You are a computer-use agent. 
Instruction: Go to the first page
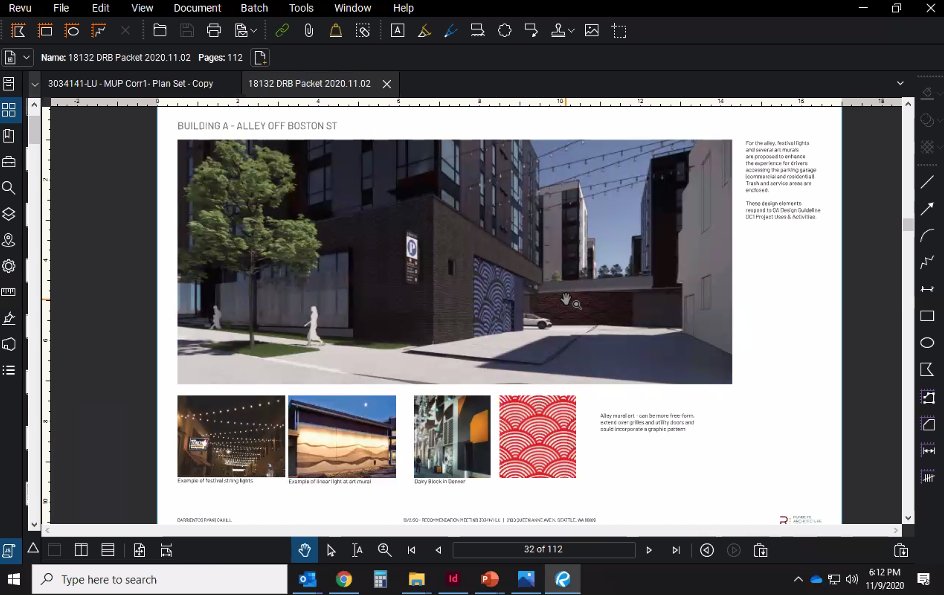(412, 550)
